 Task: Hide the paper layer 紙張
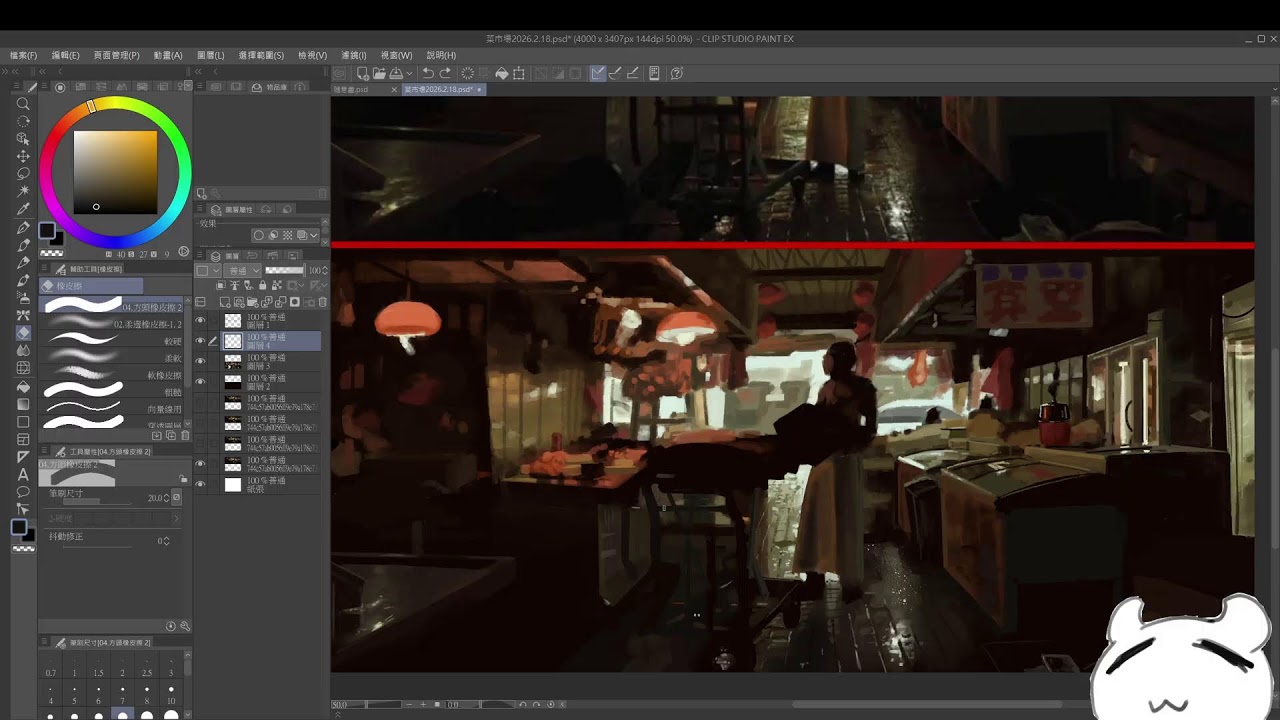click(x=200, y=484)
